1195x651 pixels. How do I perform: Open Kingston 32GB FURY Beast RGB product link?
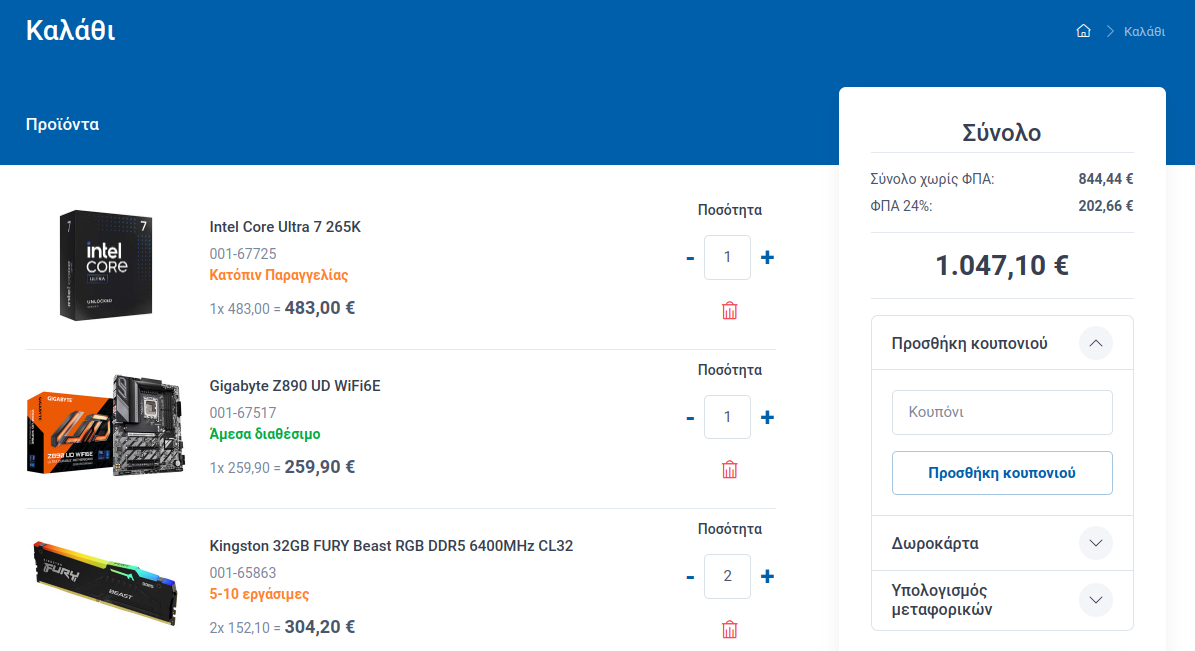[391, 546]
